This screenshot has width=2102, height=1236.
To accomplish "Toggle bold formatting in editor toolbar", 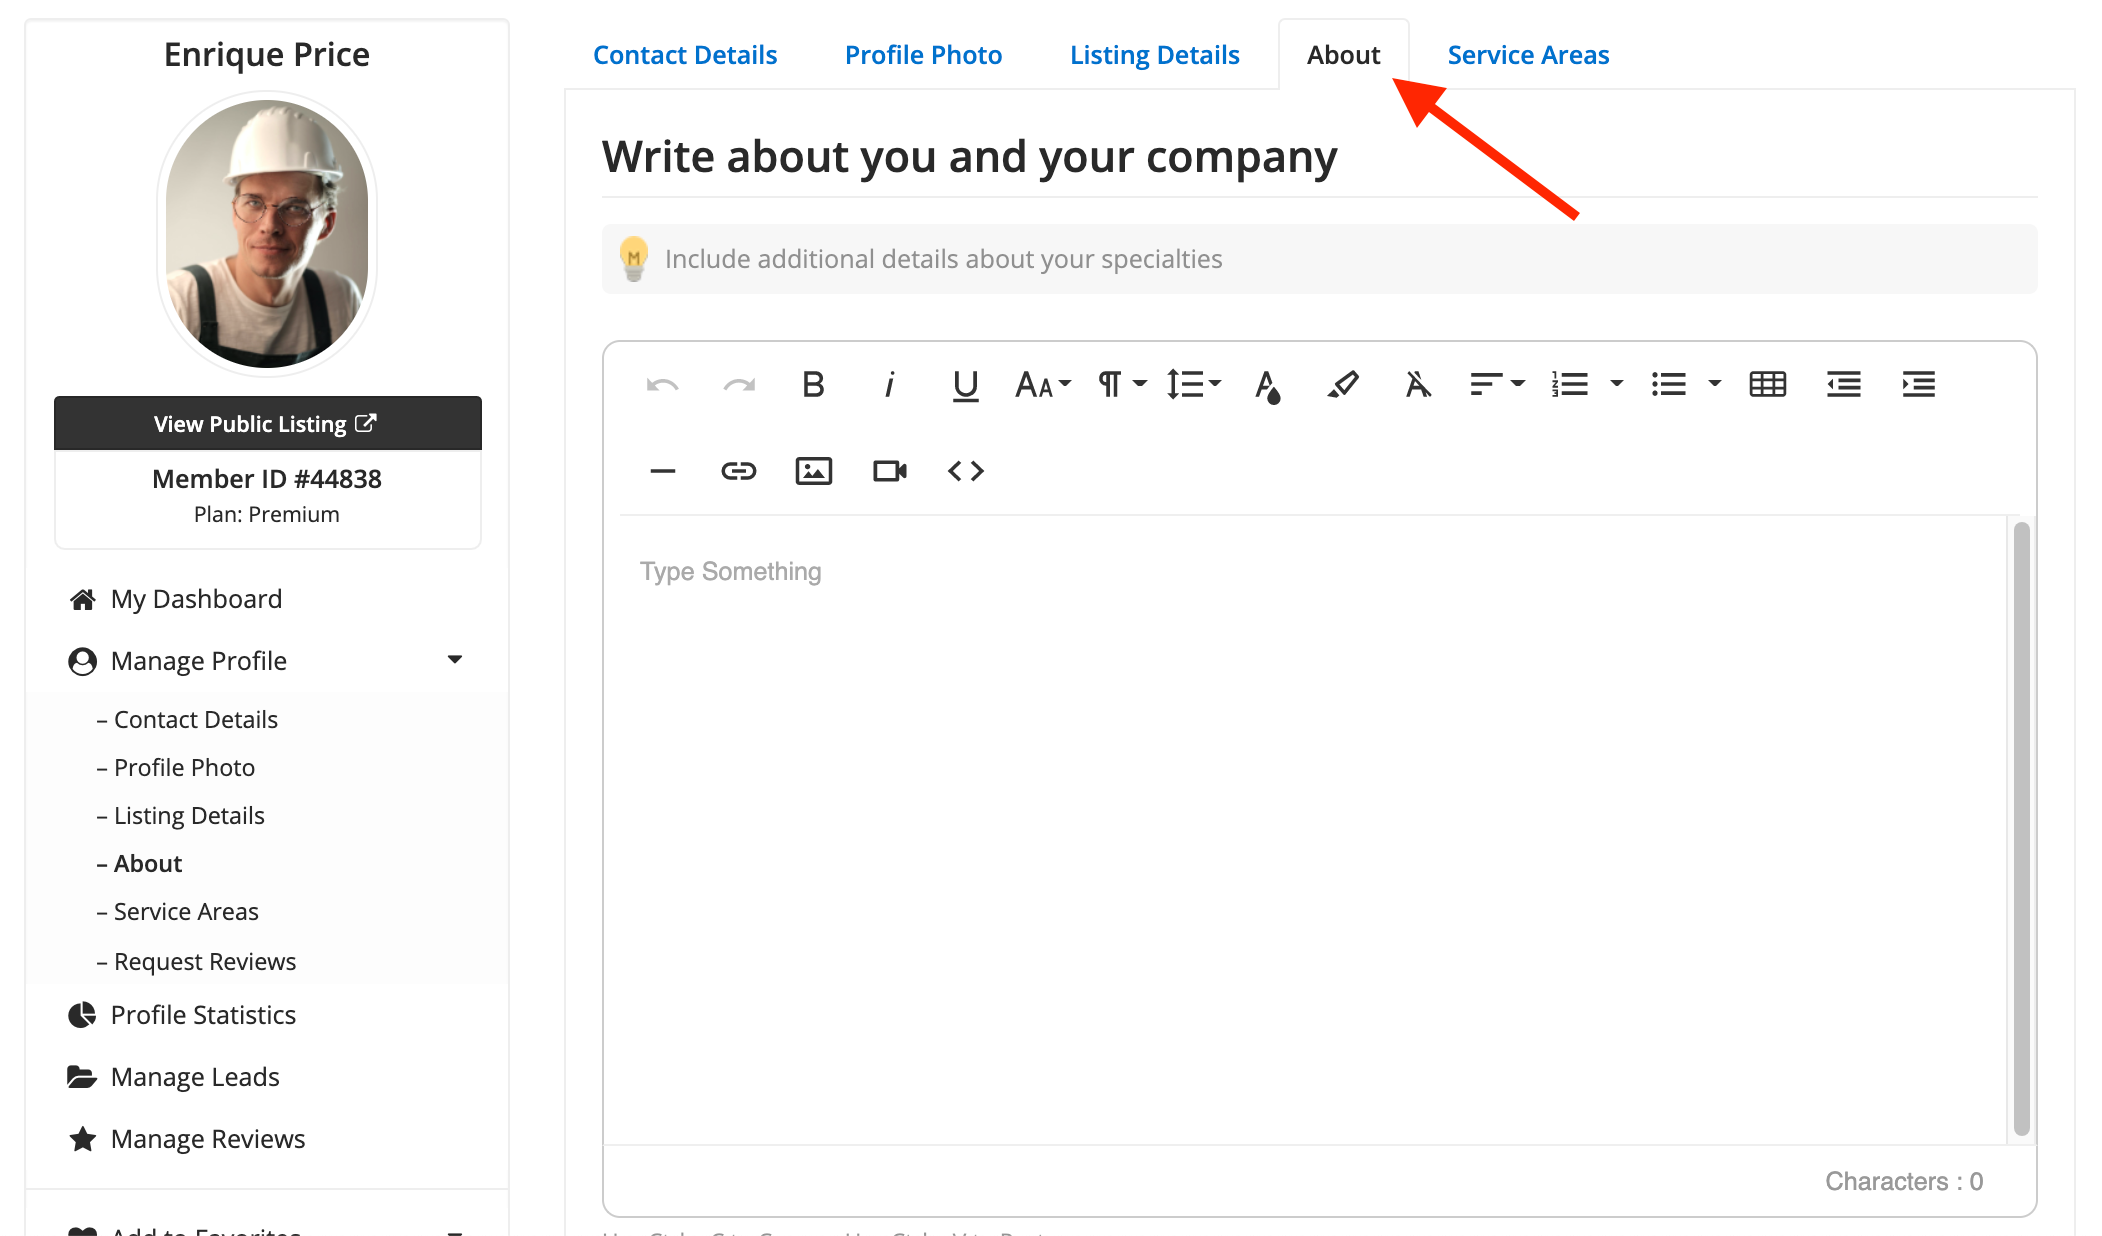I will tap(813, 384).
